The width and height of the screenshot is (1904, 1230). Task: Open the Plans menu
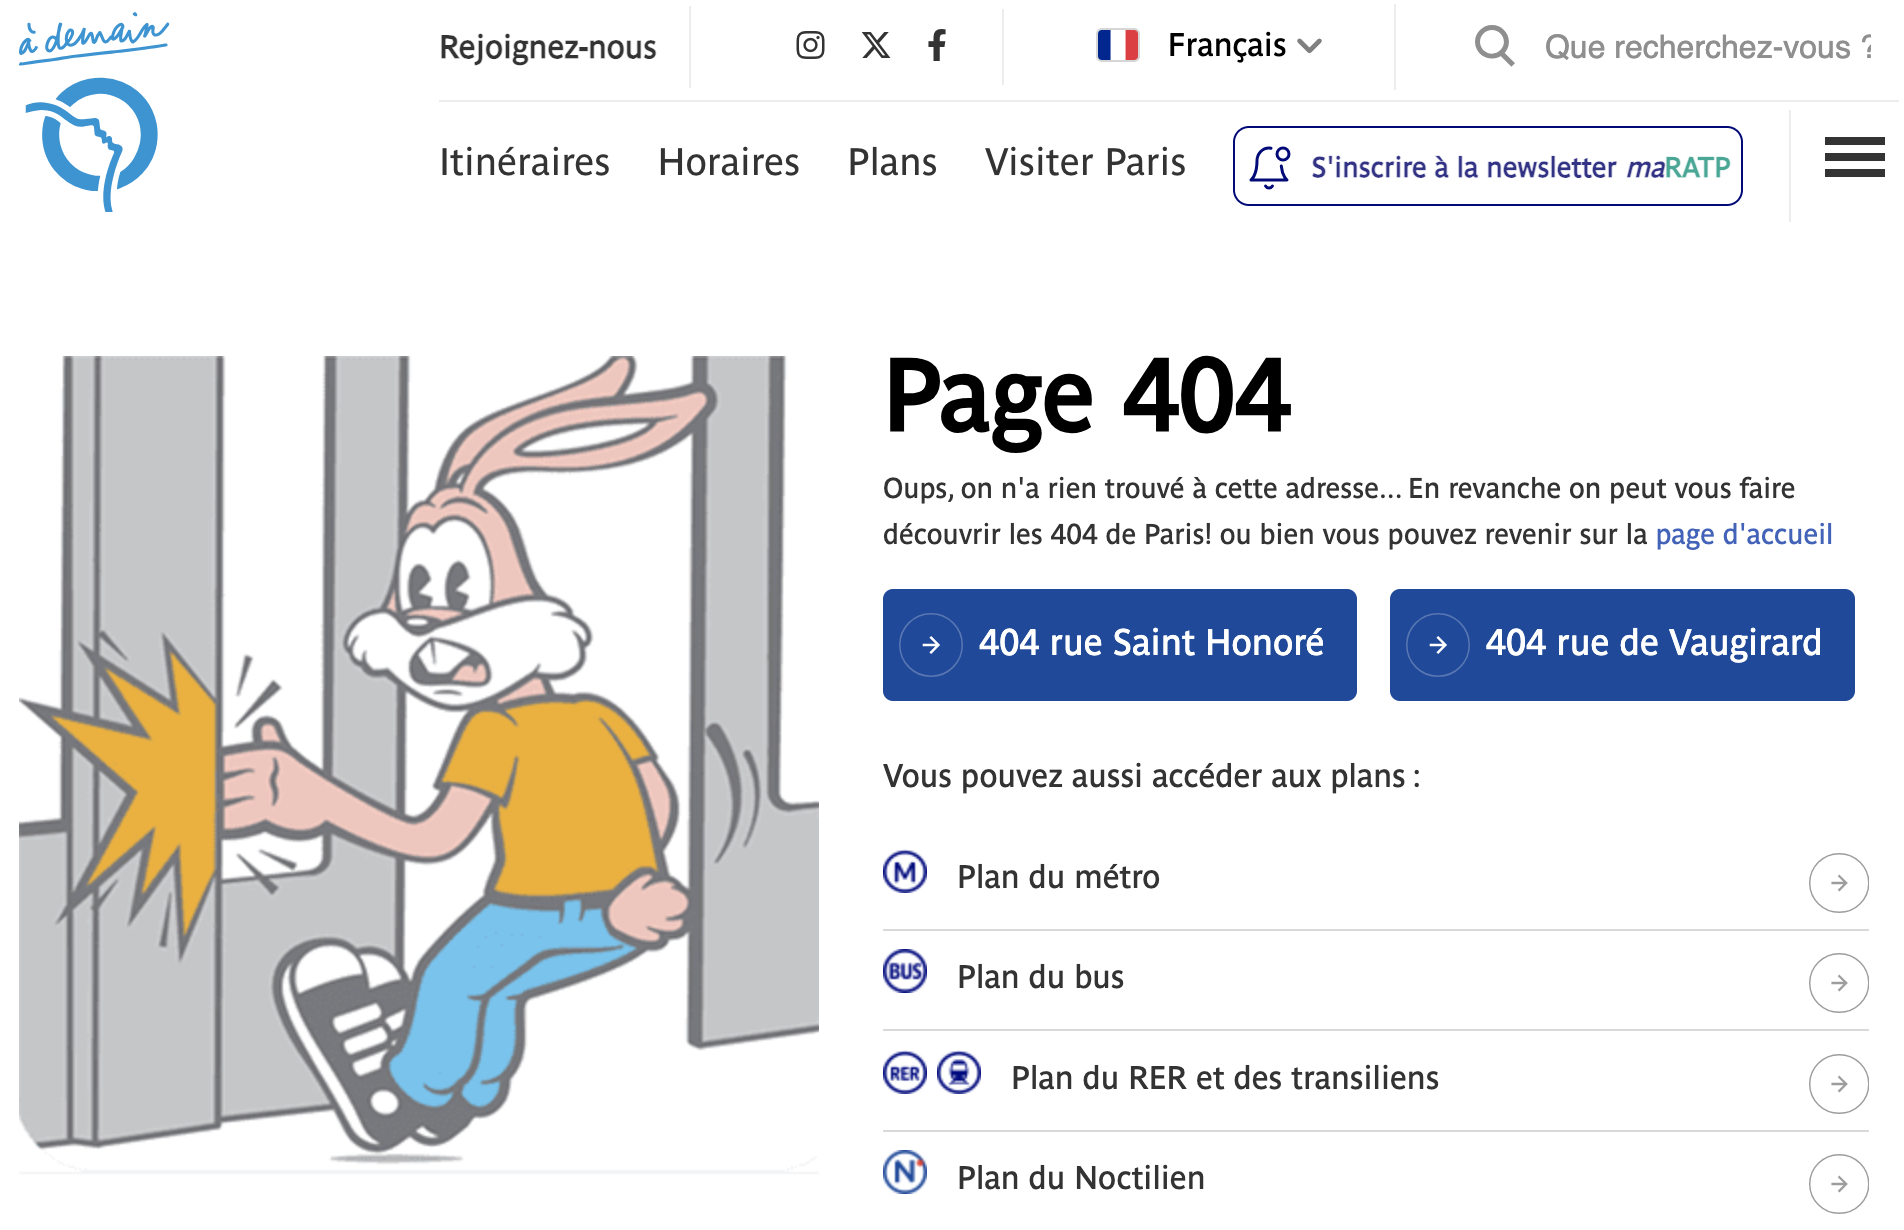893,162
